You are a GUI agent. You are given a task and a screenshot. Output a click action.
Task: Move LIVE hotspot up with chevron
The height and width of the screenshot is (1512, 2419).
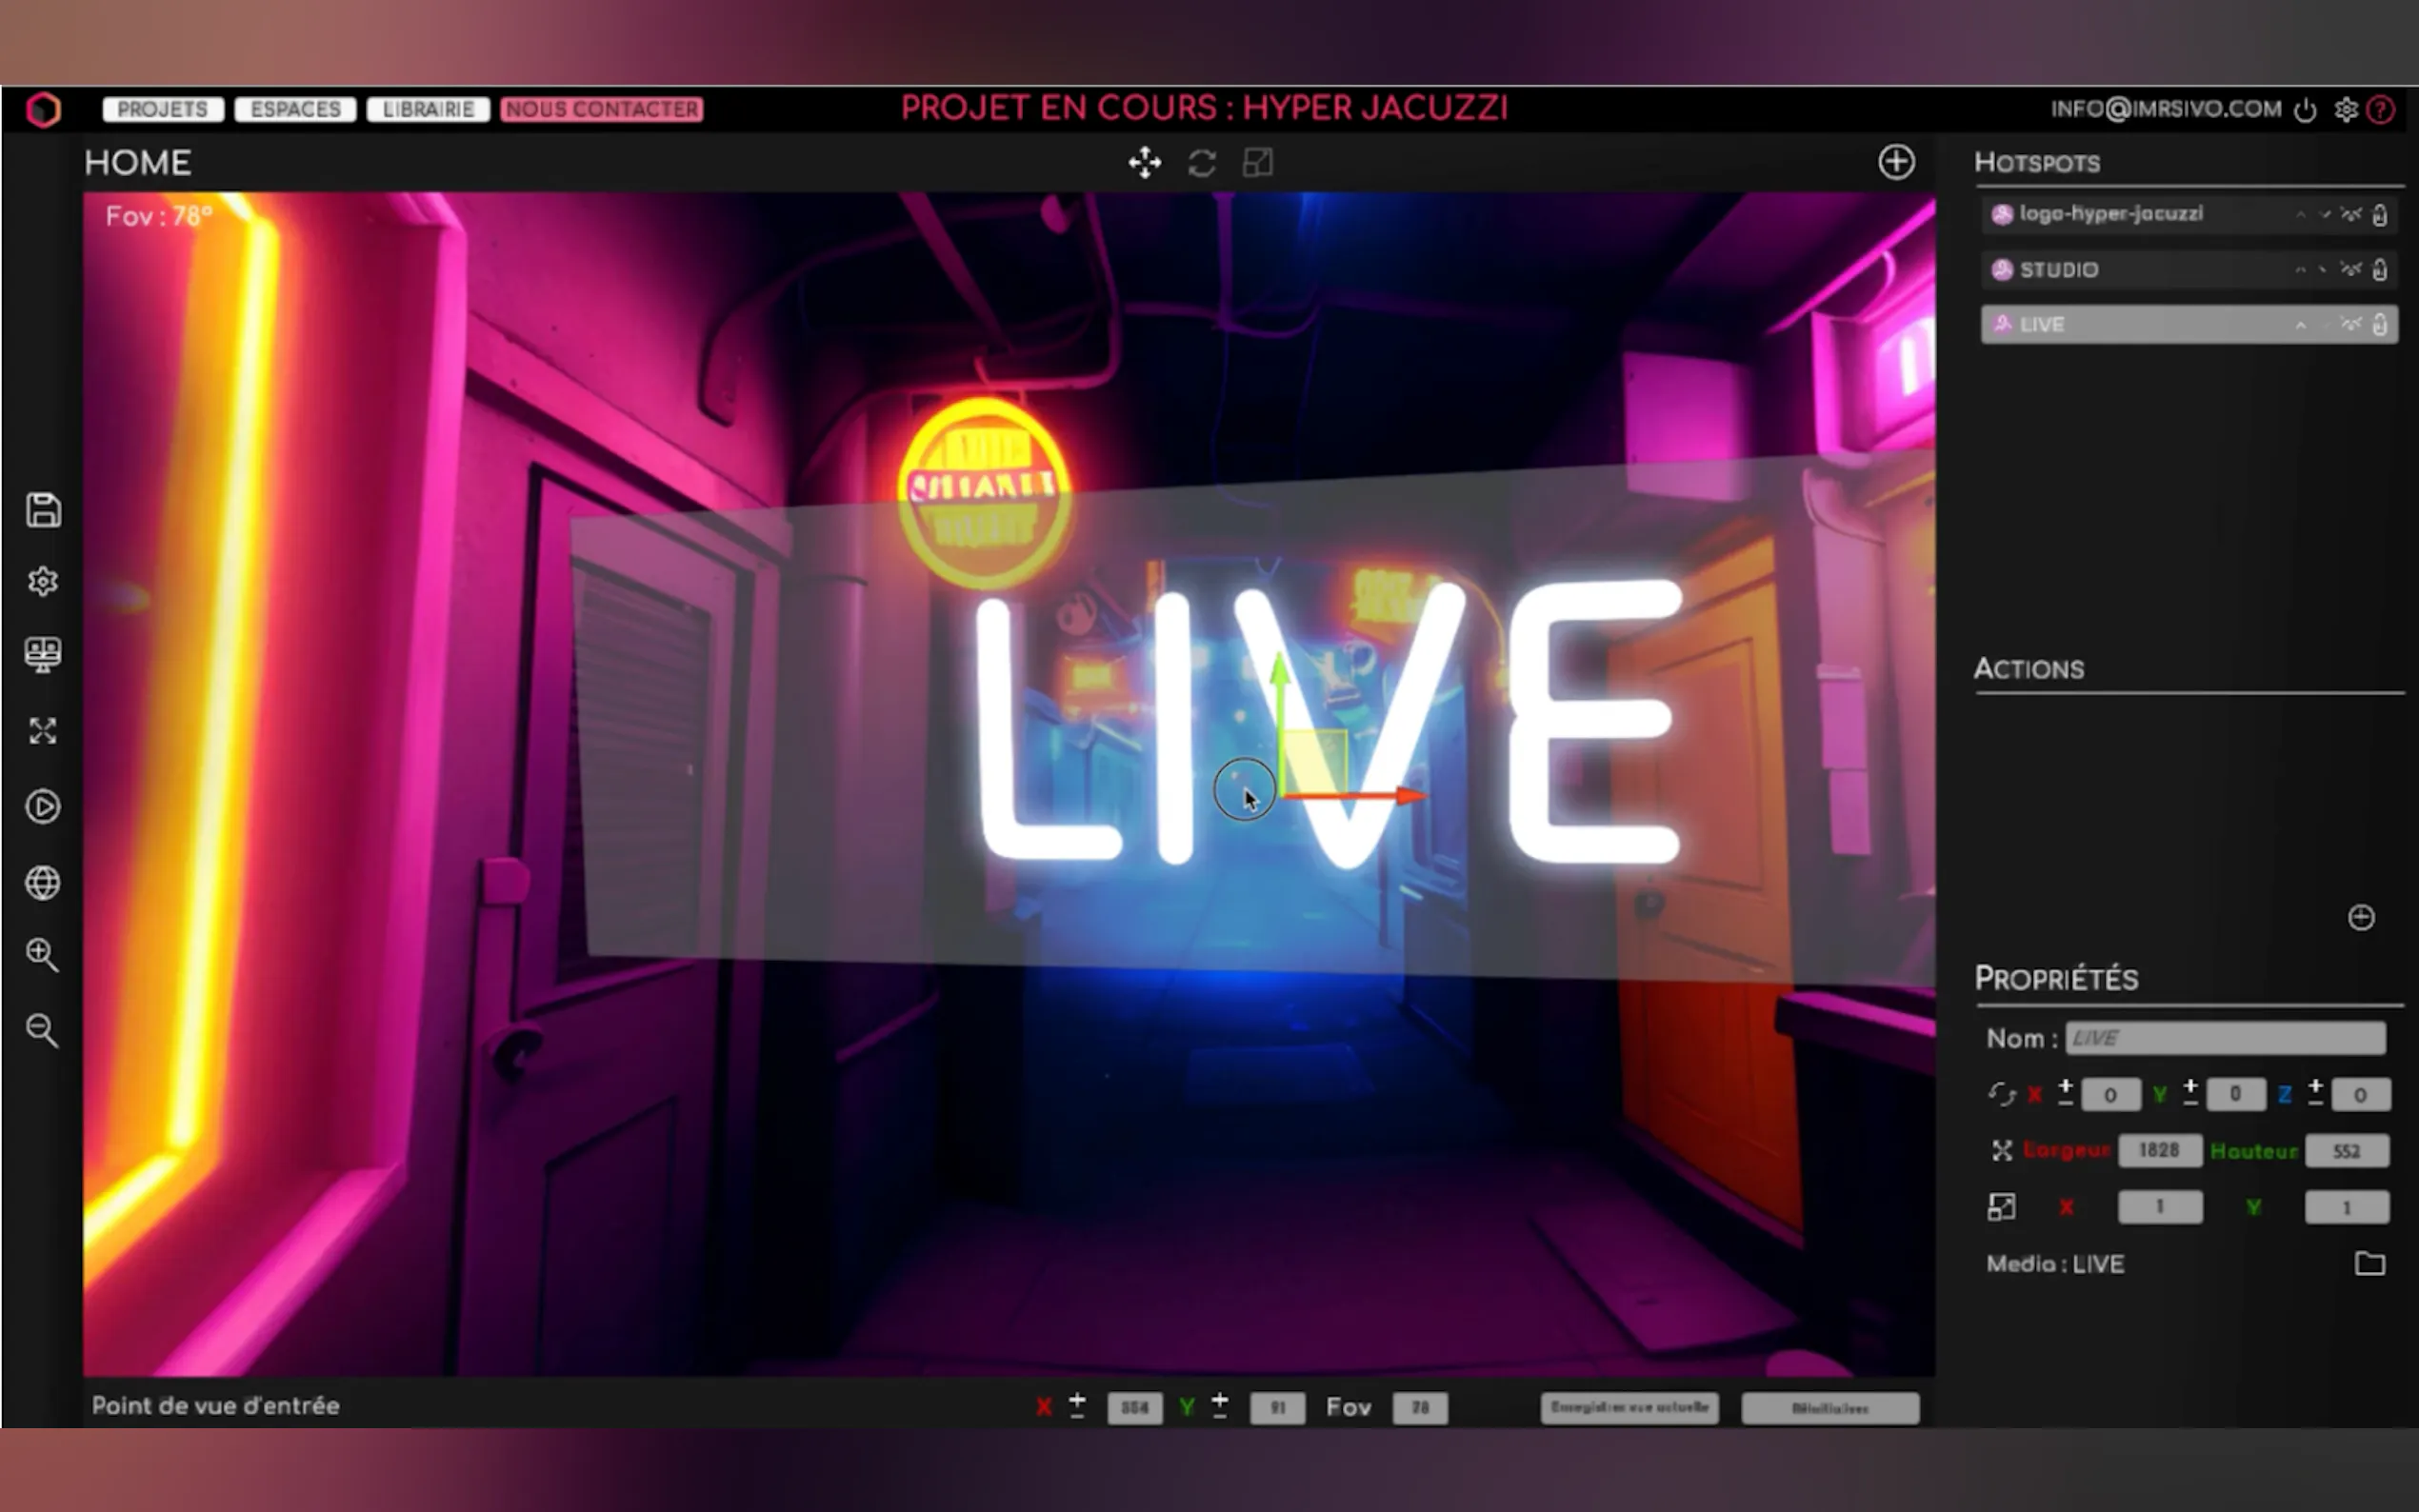click(2301, 325)
